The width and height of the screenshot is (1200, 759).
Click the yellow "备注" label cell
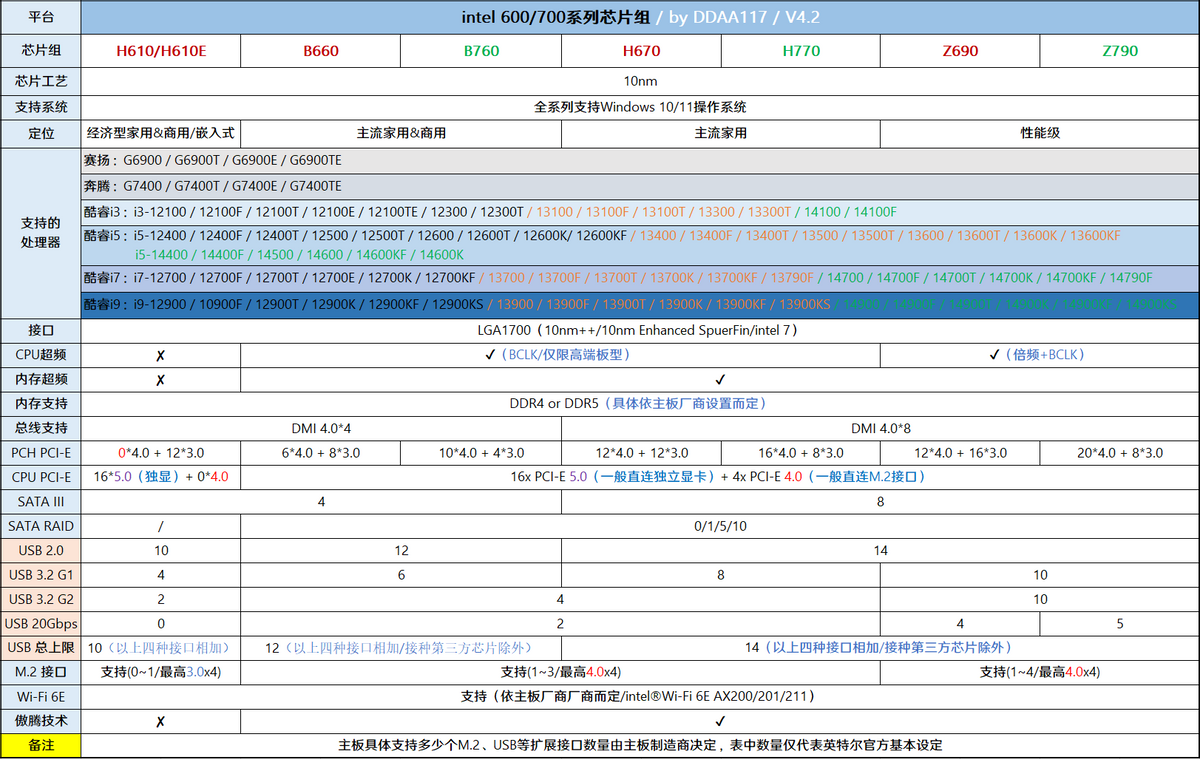pyautogui.click(x=41, y=745)
